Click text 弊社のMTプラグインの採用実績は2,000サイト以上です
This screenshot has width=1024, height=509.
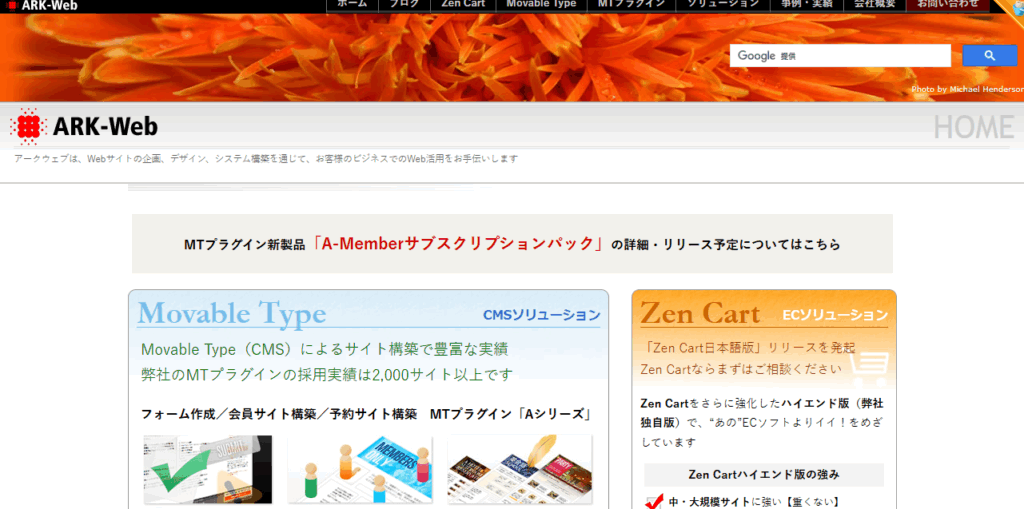click(327, 374)
